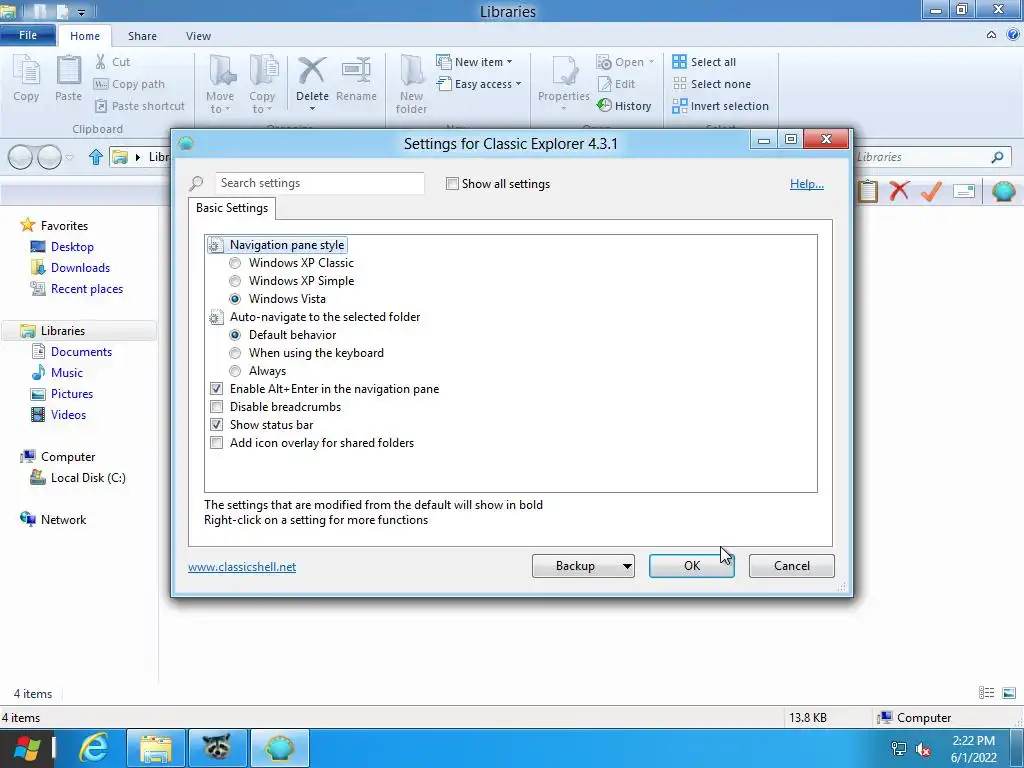Click the search magnifier in Libraries search box
The image size is (1024, 768).
[x=997, y=157]
